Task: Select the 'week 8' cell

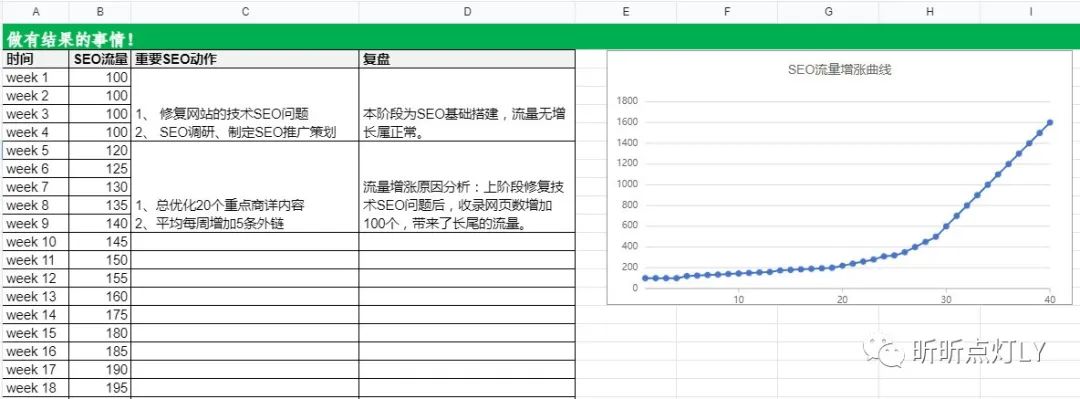Action: coord(36,205)
